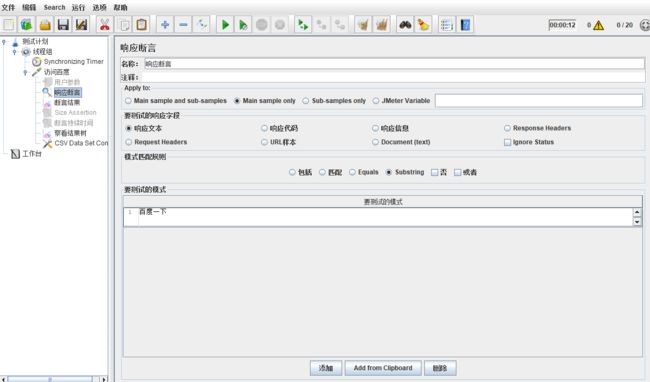Select 工作台 node in tree

click(x=32, y=154)
